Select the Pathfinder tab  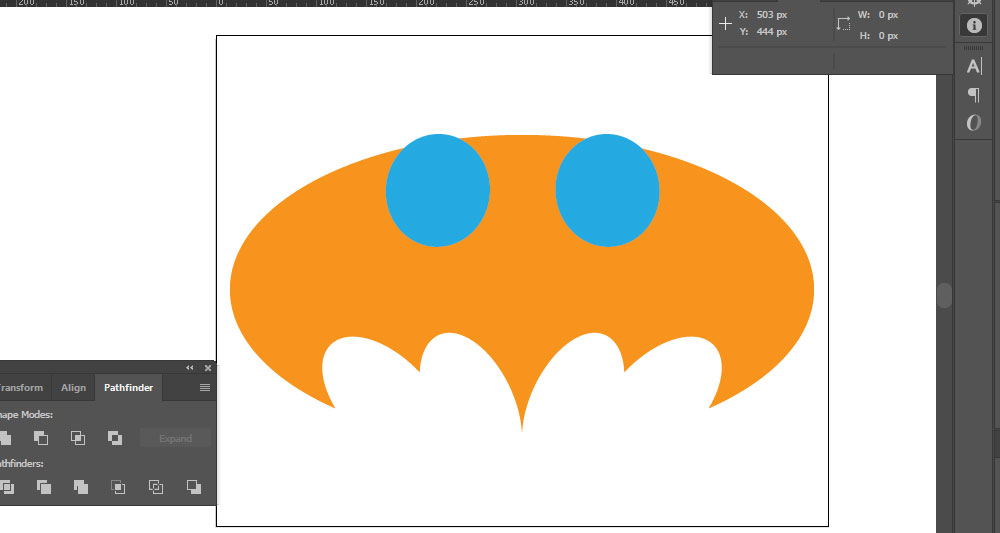[128, 388]
